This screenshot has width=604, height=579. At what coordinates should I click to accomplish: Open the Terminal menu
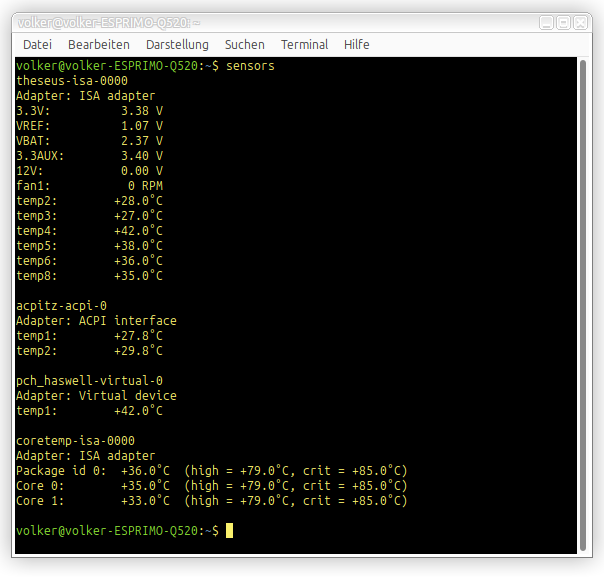point(304,45)
